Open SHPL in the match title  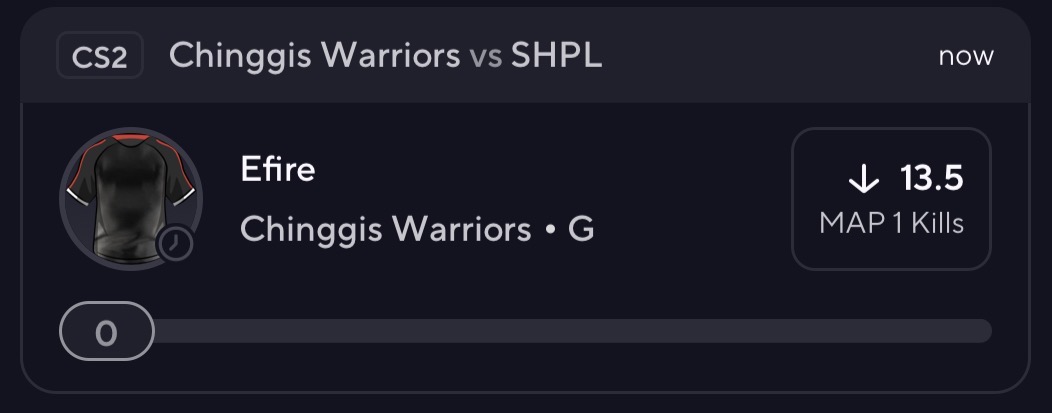[x=556, y=56]
